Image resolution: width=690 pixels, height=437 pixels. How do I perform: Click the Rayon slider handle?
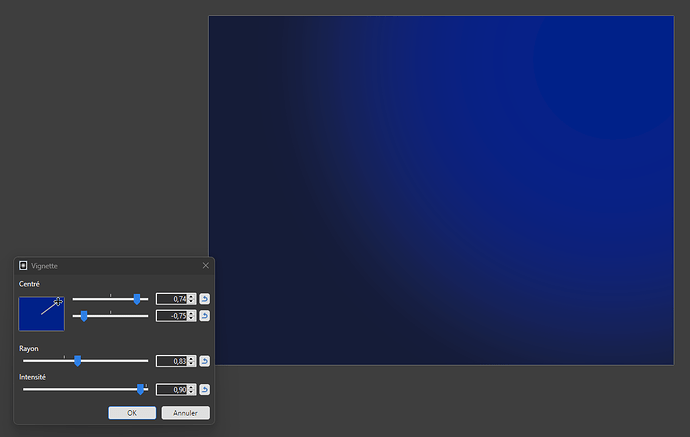click(77, 361)
